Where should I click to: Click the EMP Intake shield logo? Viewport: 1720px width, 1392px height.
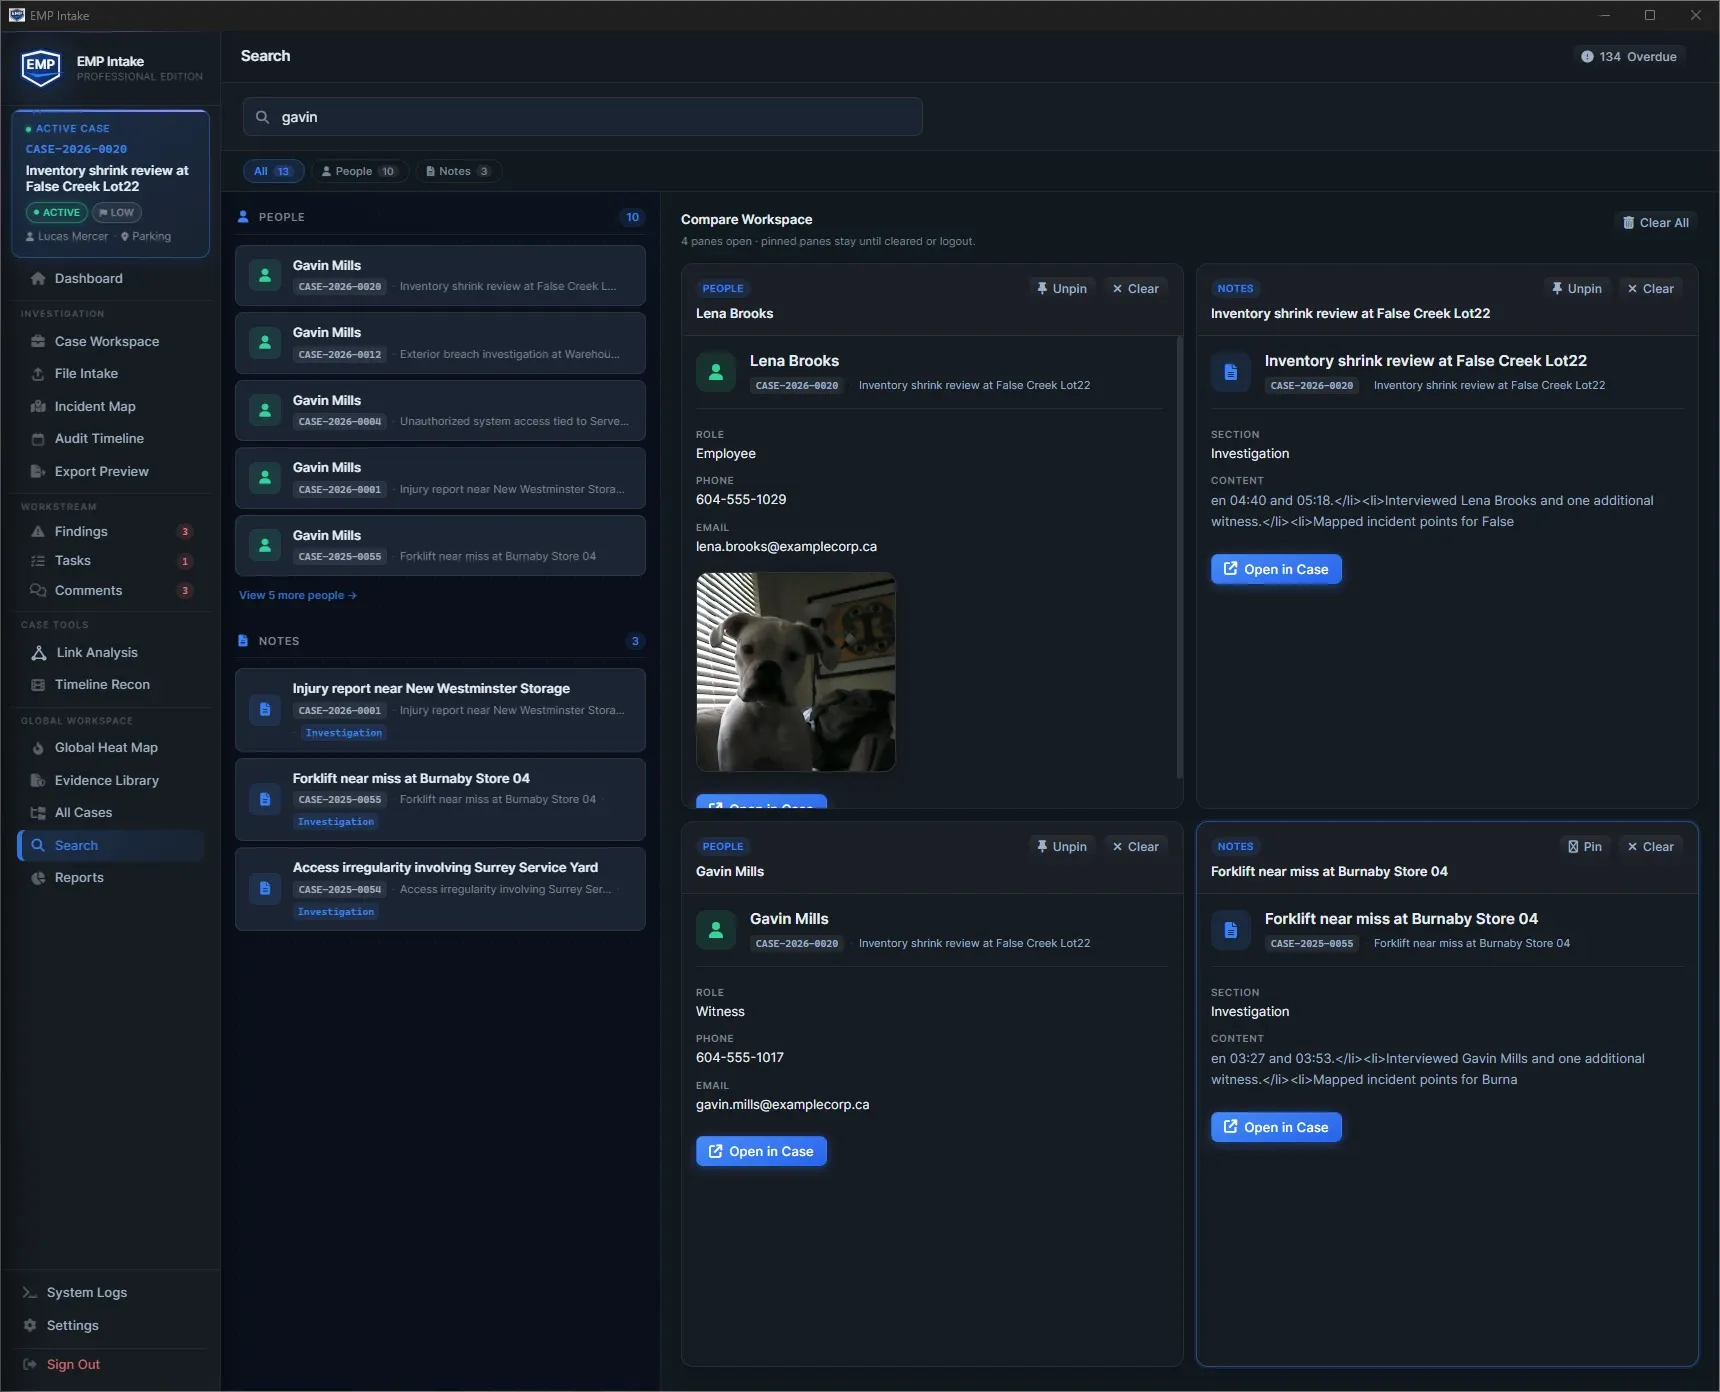[x=41, y=67]
